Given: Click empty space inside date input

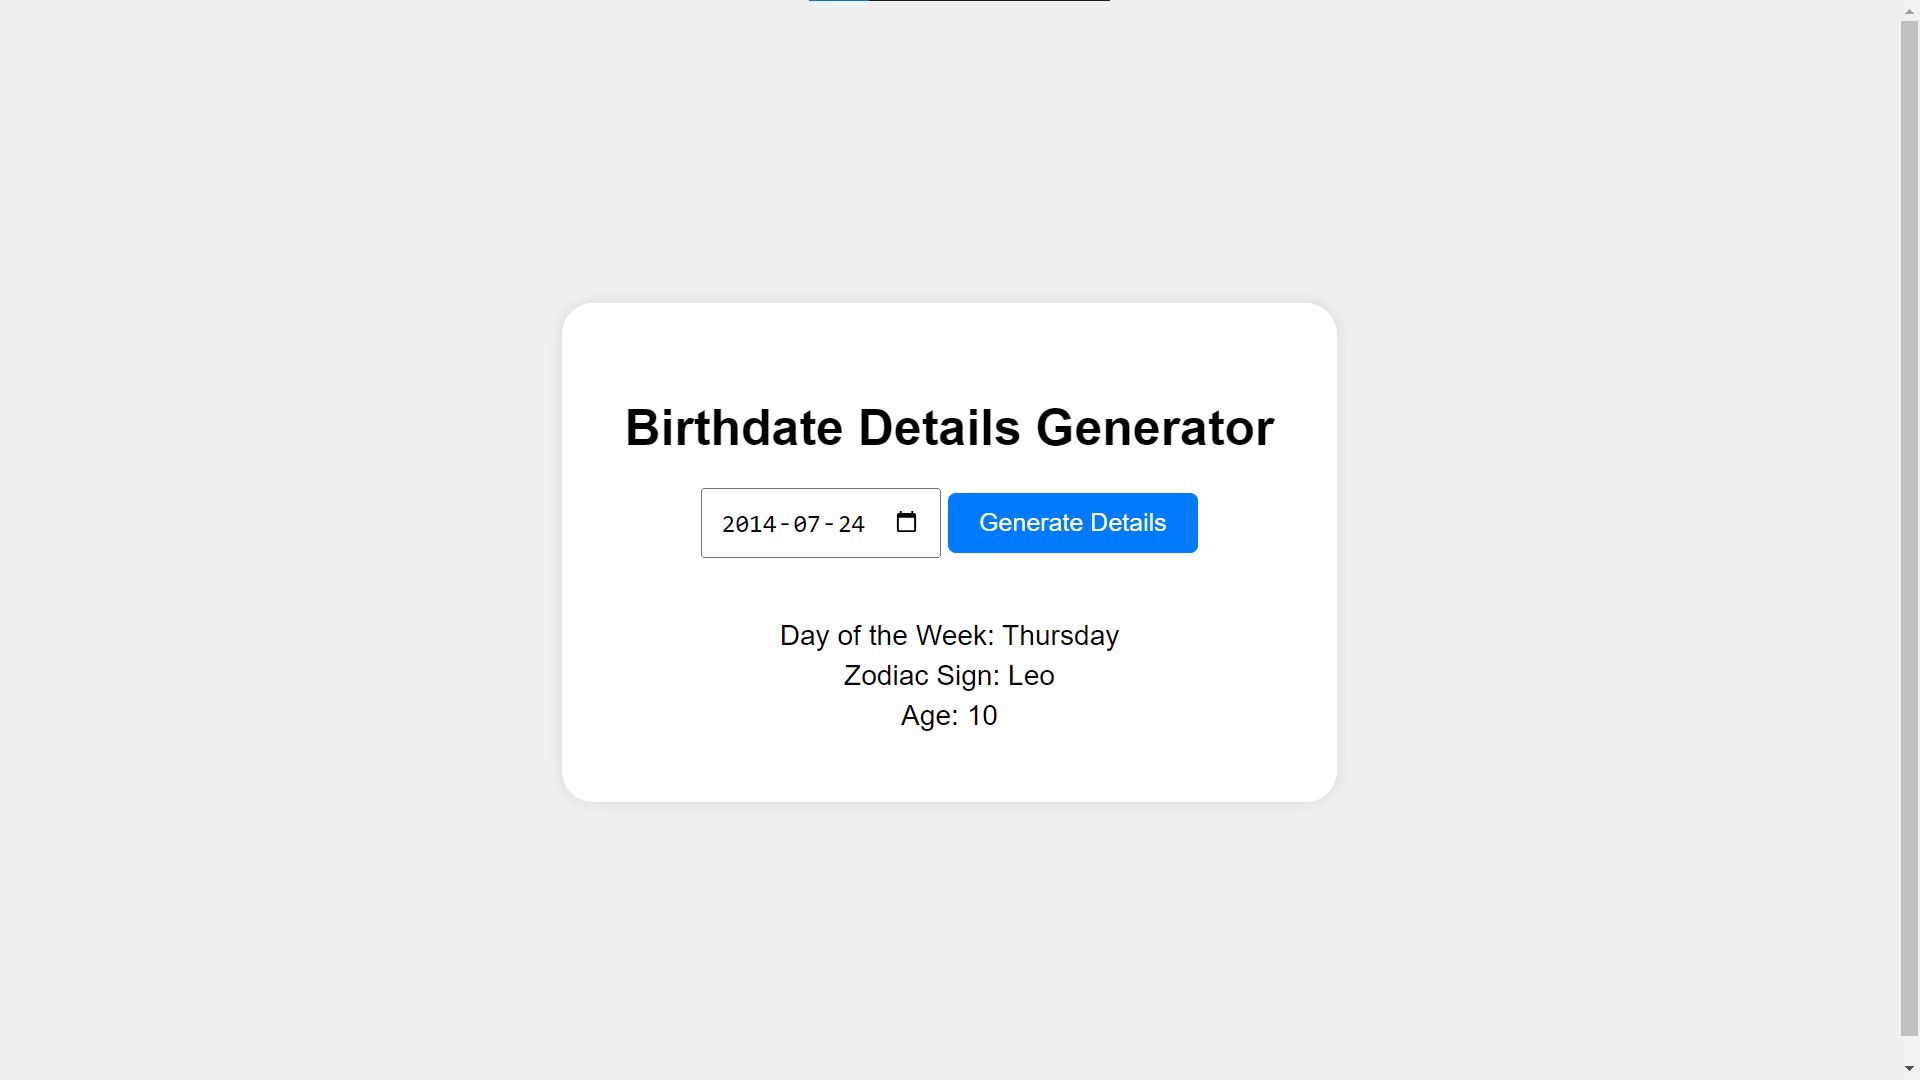Looking at the screenshot, I should click(880, 524).
